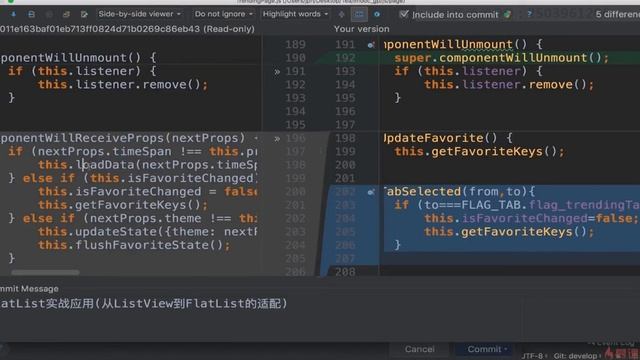Click the super.componentWillUnmount(); line in Your version
This screenshot has width=640, height=360.
tap(501, 58)
